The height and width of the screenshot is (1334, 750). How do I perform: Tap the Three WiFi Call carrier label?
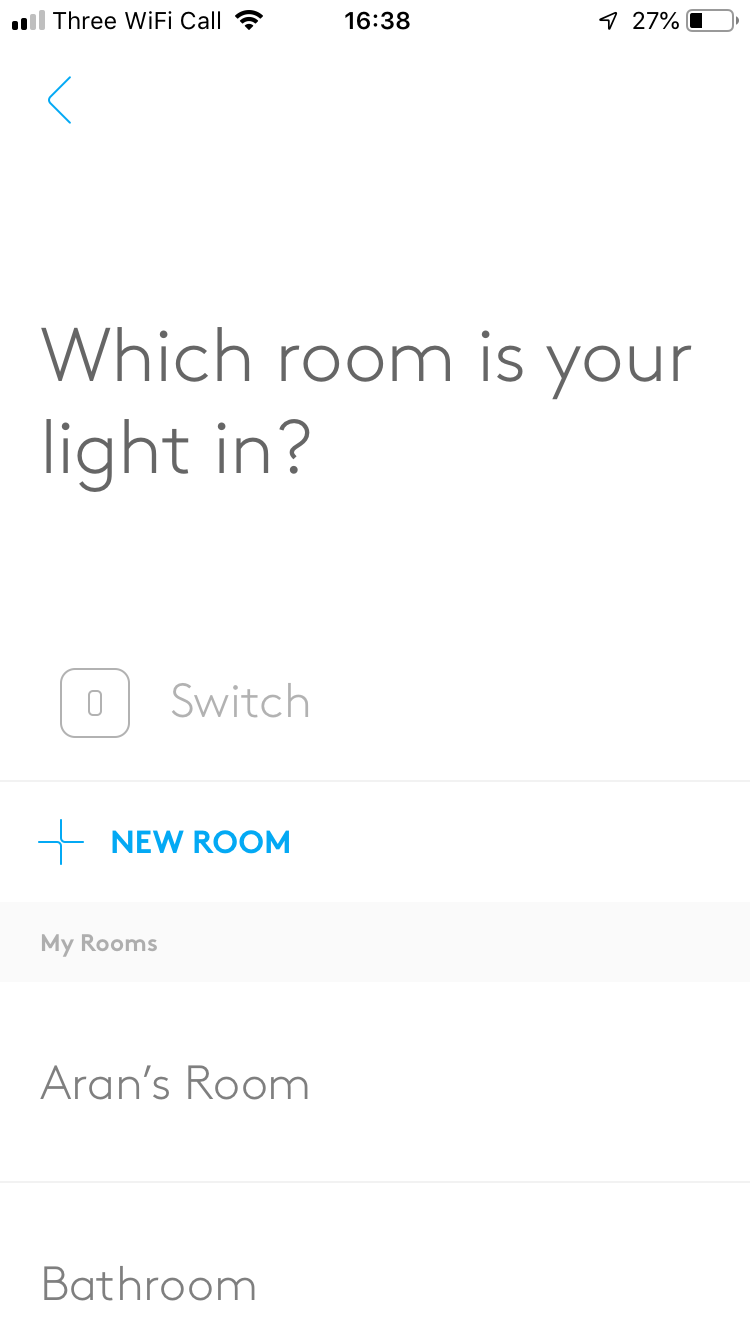point(137,20)
